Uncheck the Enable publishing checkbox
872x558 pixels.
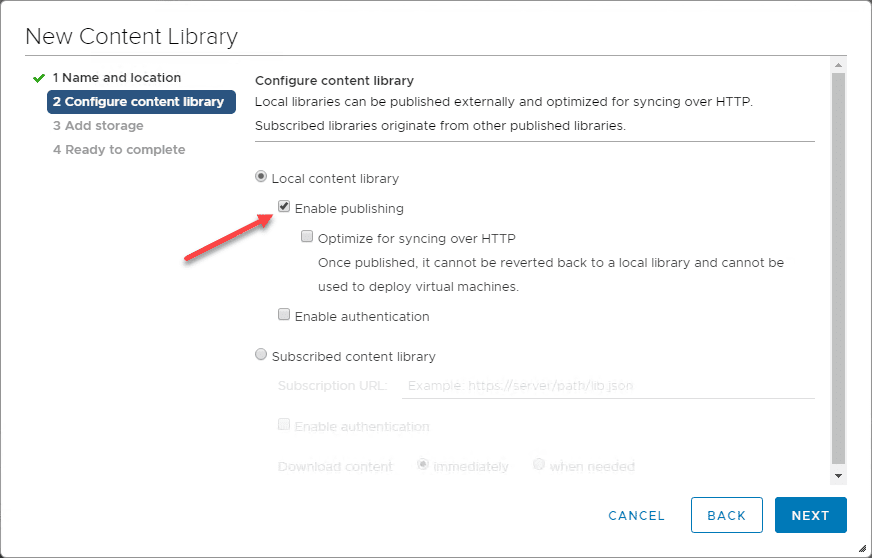point(285,208)
